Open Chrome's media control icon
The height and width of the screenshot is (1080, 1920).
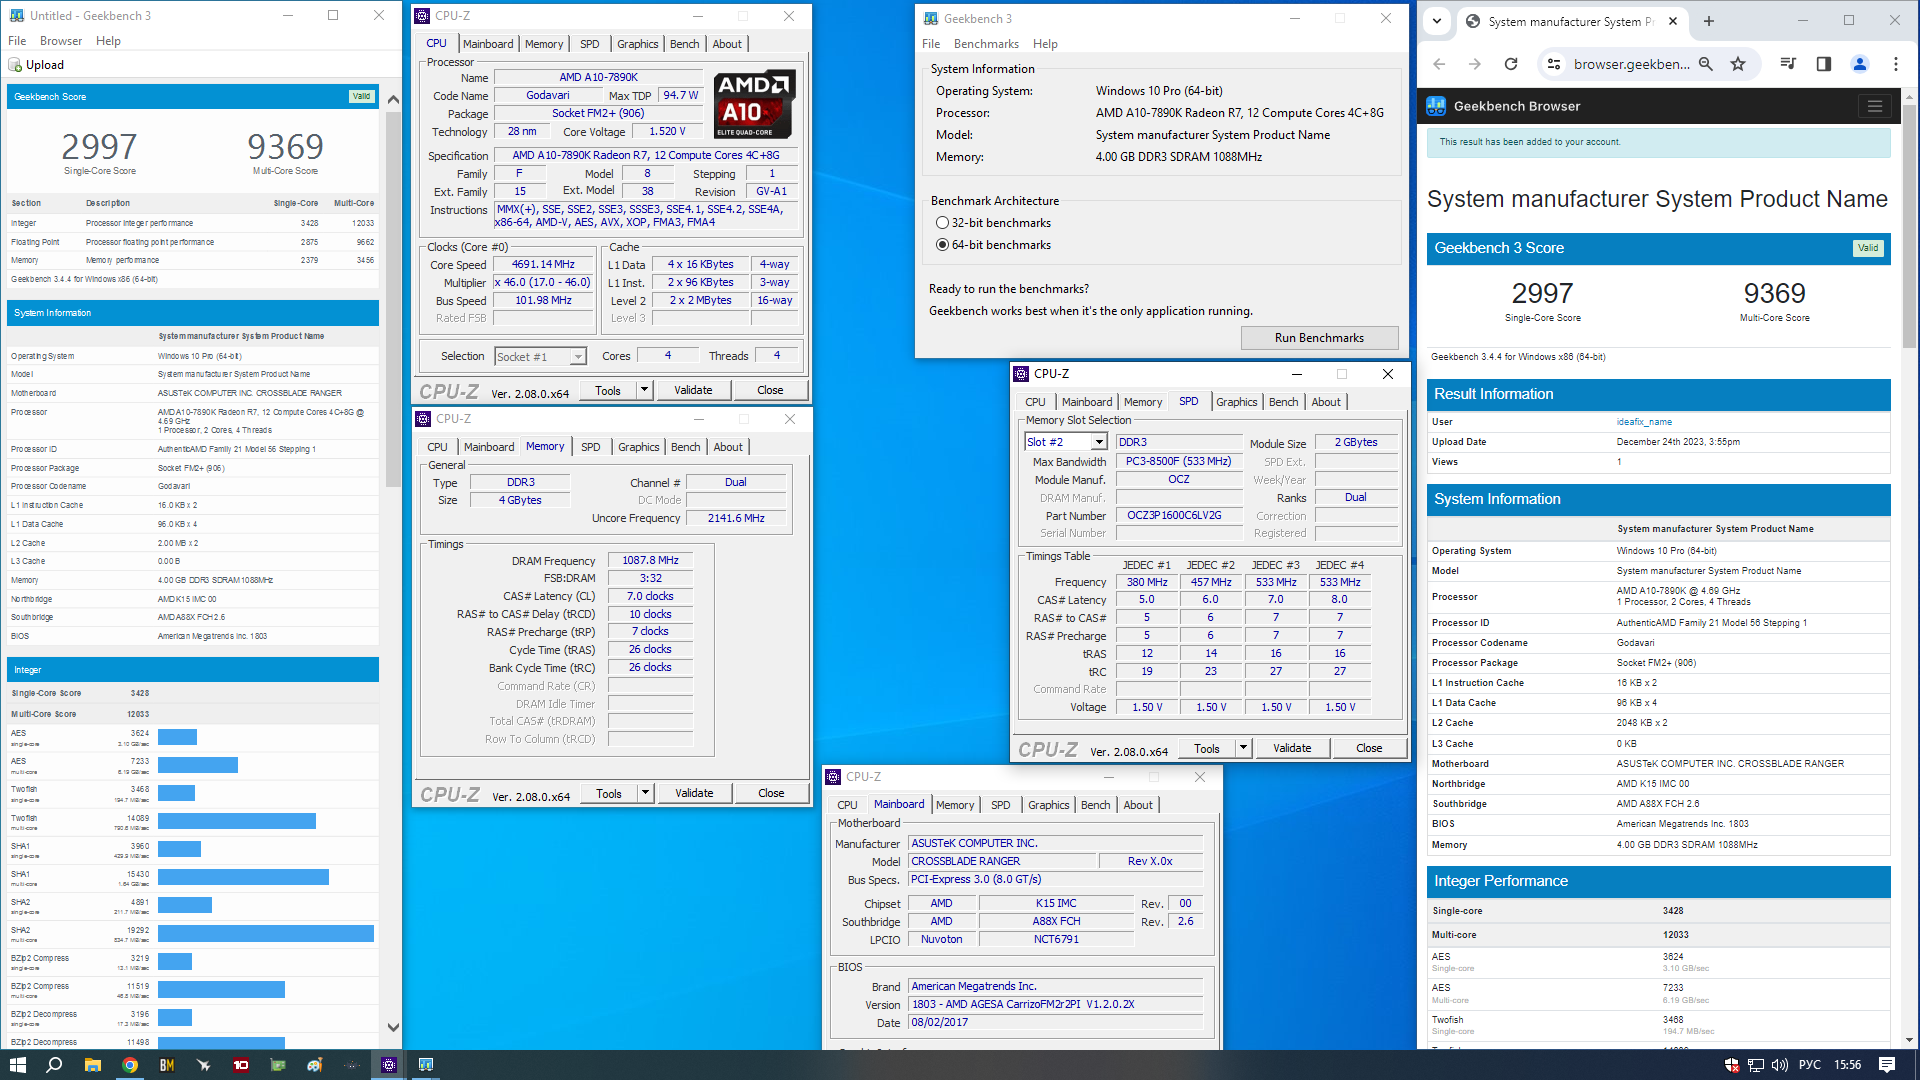pos(1788,64)
